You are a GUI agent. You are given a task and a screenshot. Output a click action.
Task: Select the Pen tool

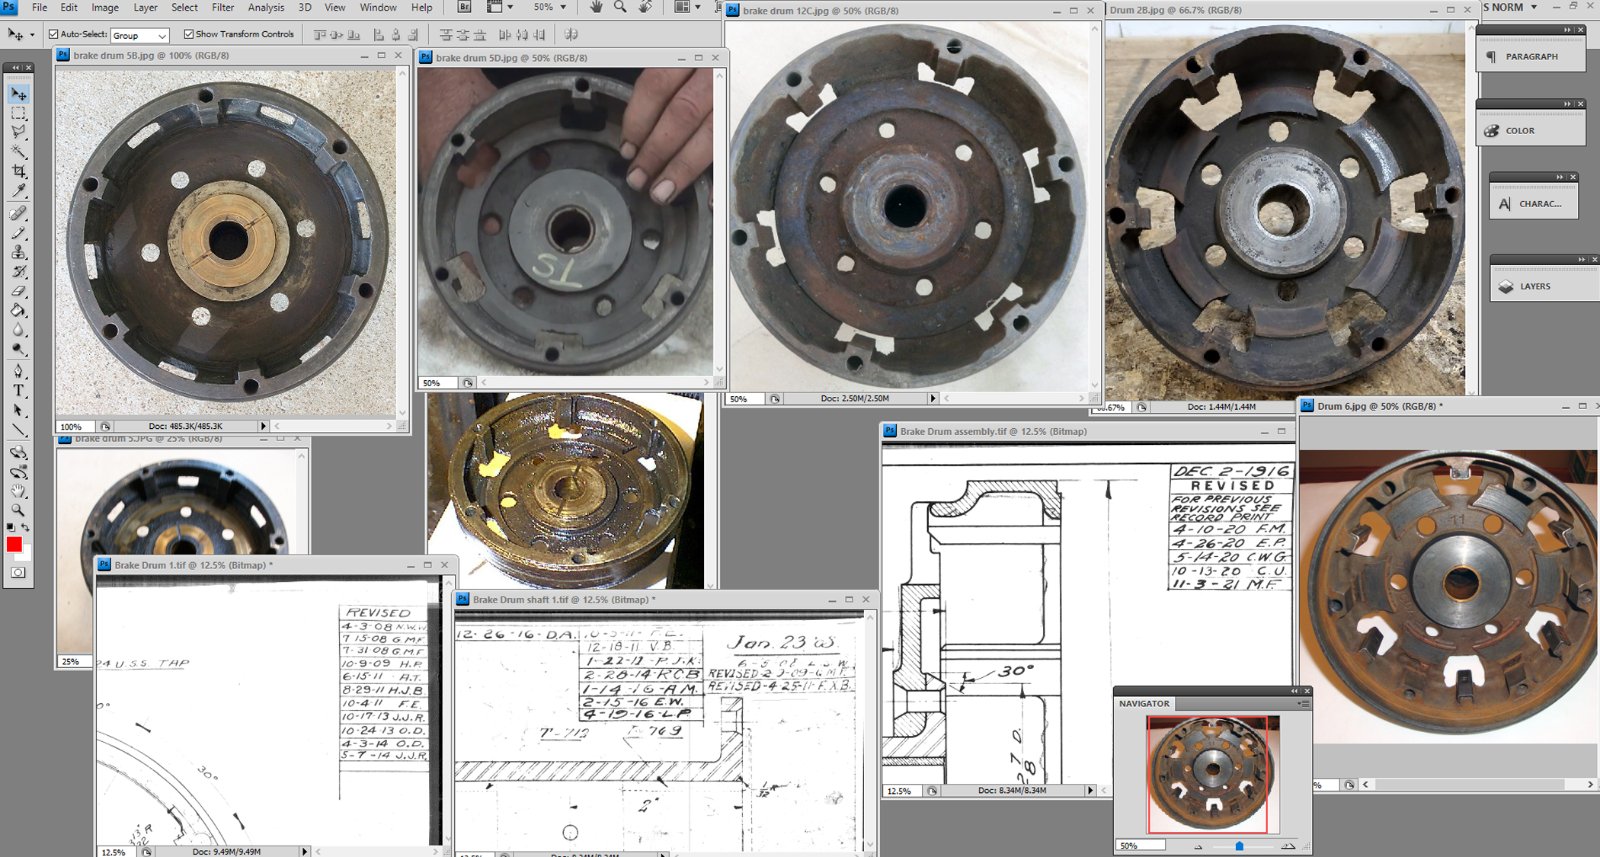click(x=18, y=371)
